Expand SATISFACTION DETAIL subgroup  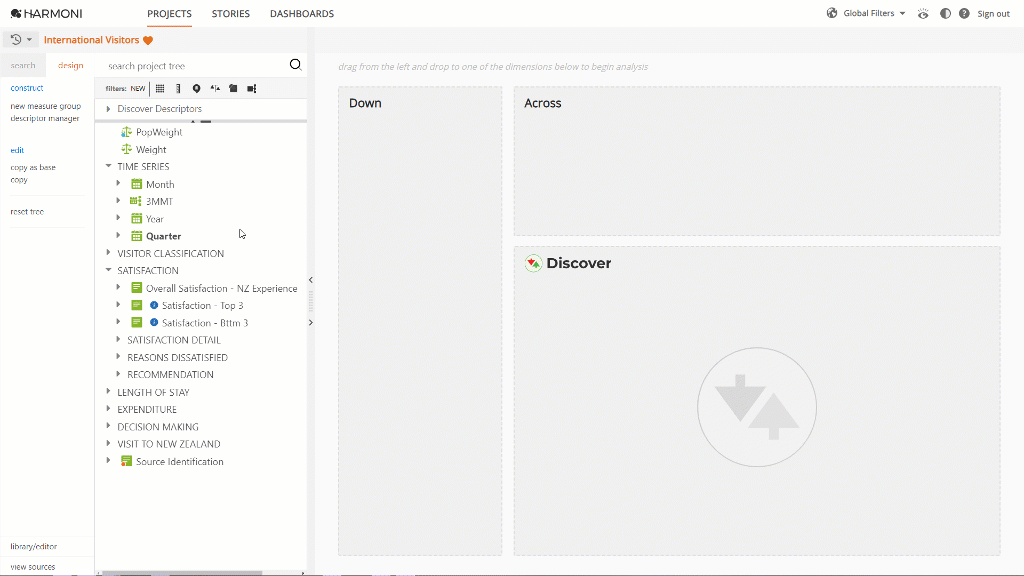pyautogui.click(x=118, y=339)
